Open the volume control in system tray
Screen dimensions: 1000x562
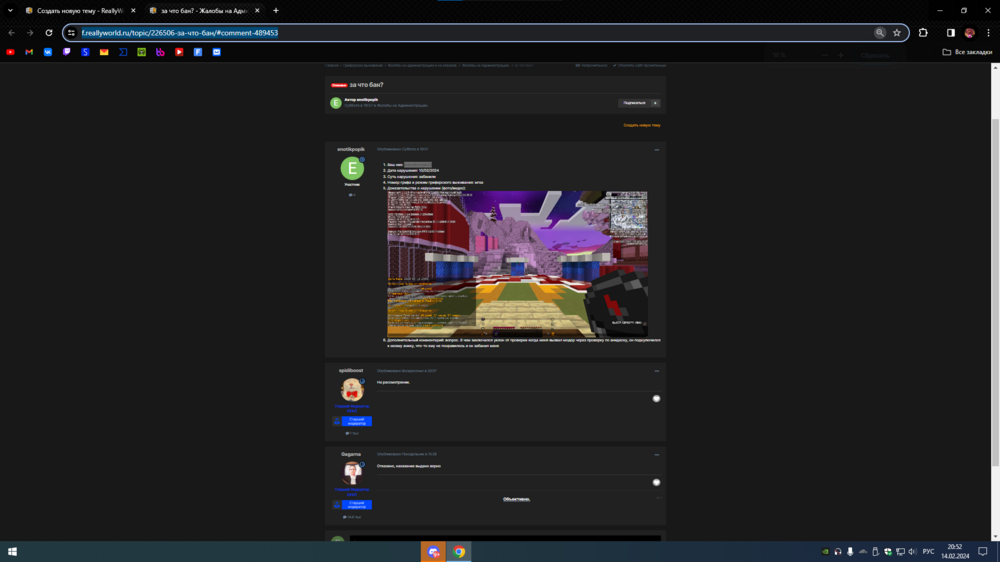click(x=913, y=552)
